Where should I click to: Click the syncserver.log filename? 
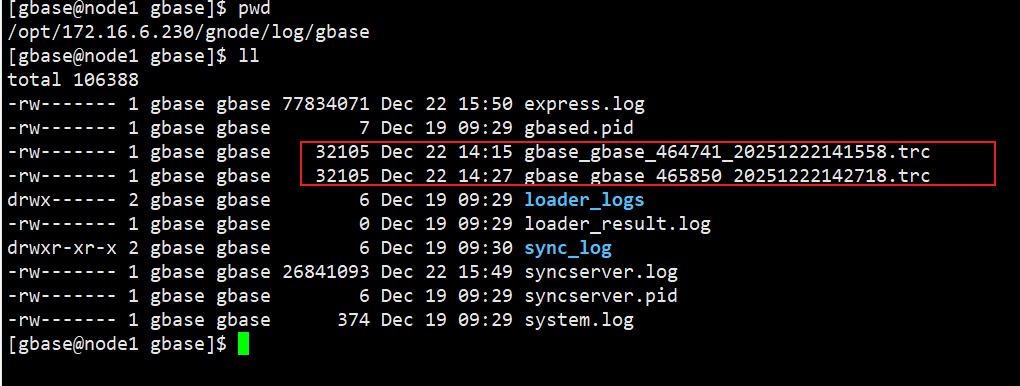click(600, 272)
